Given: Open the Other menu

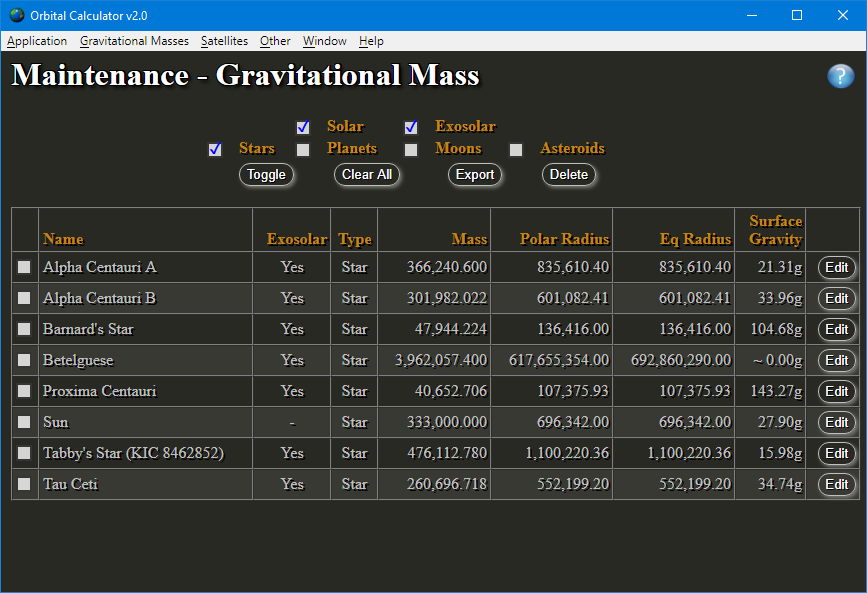Looking at the screenshot, I should coord(275,41).
